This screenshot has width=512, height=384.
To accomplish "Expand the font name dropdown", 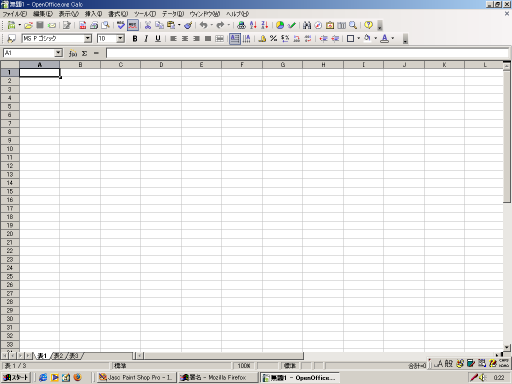I will (x=88, y=39).
